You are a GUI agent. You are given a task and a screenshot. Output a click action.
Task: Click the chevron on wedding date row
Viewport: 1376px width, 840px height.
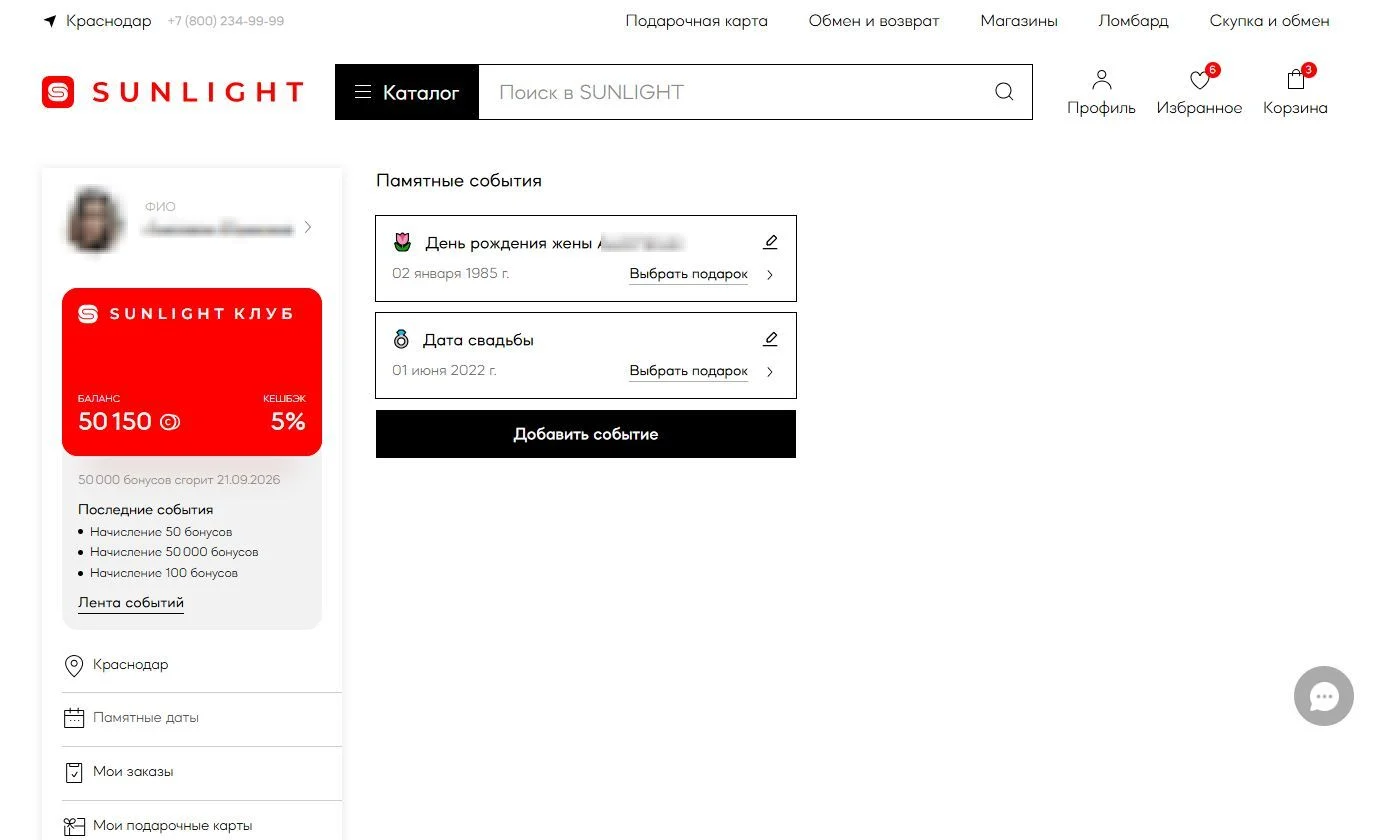[770, 372]
